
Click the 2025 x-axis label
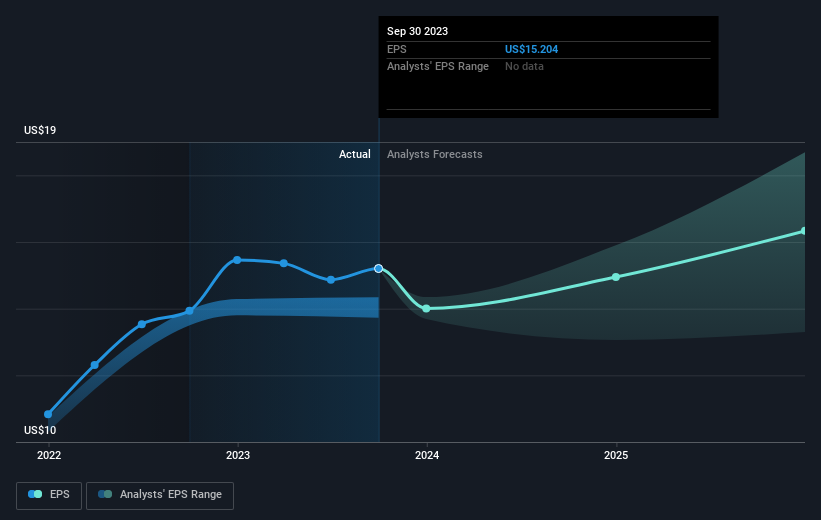[616, 456]
